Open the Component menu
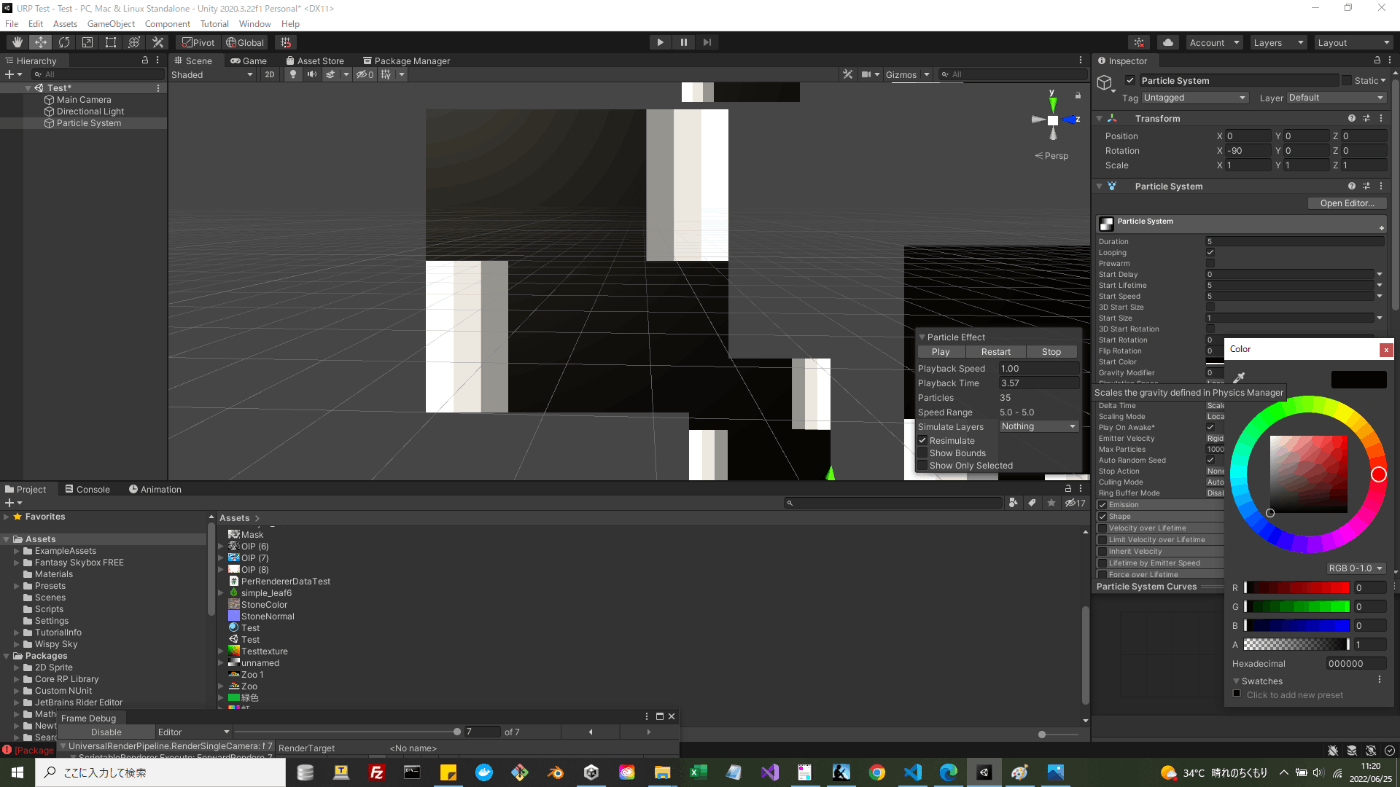The height and width of the screenshot is (787, 1400). [x=167, y=23]
